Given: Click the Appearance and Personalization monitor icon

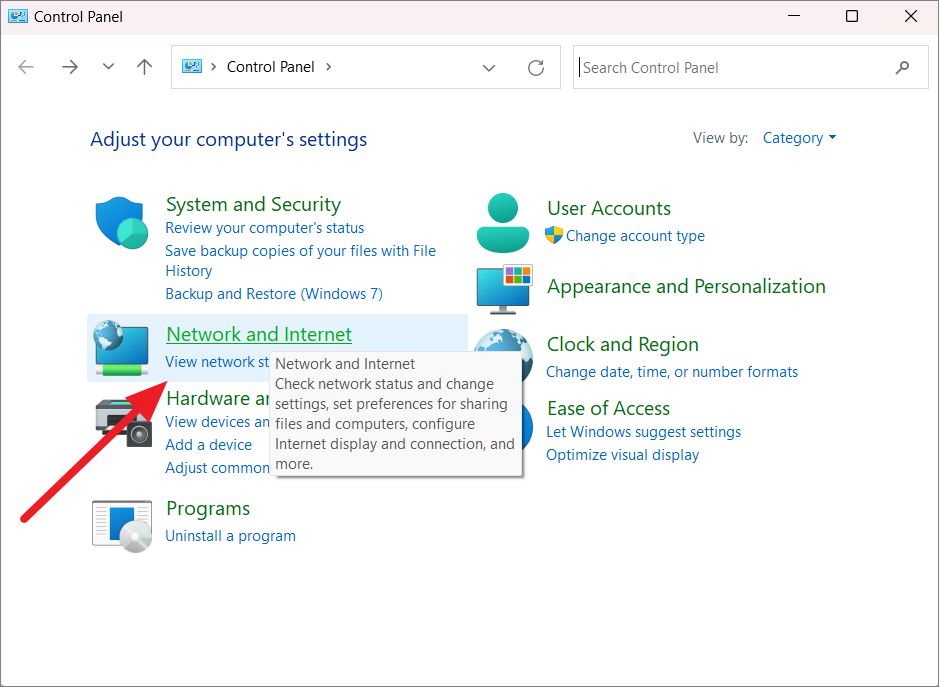Looking at the screenshot, I should coord(504,289).
